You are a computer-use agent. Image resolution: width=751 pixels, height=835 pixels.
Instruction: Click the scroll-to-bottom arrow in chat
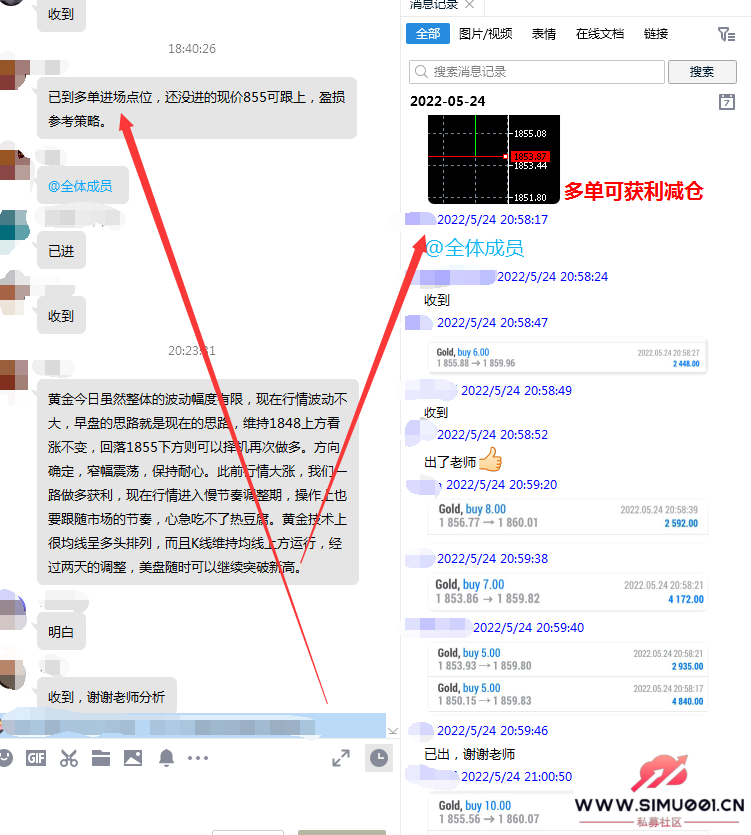pos(393,731)
